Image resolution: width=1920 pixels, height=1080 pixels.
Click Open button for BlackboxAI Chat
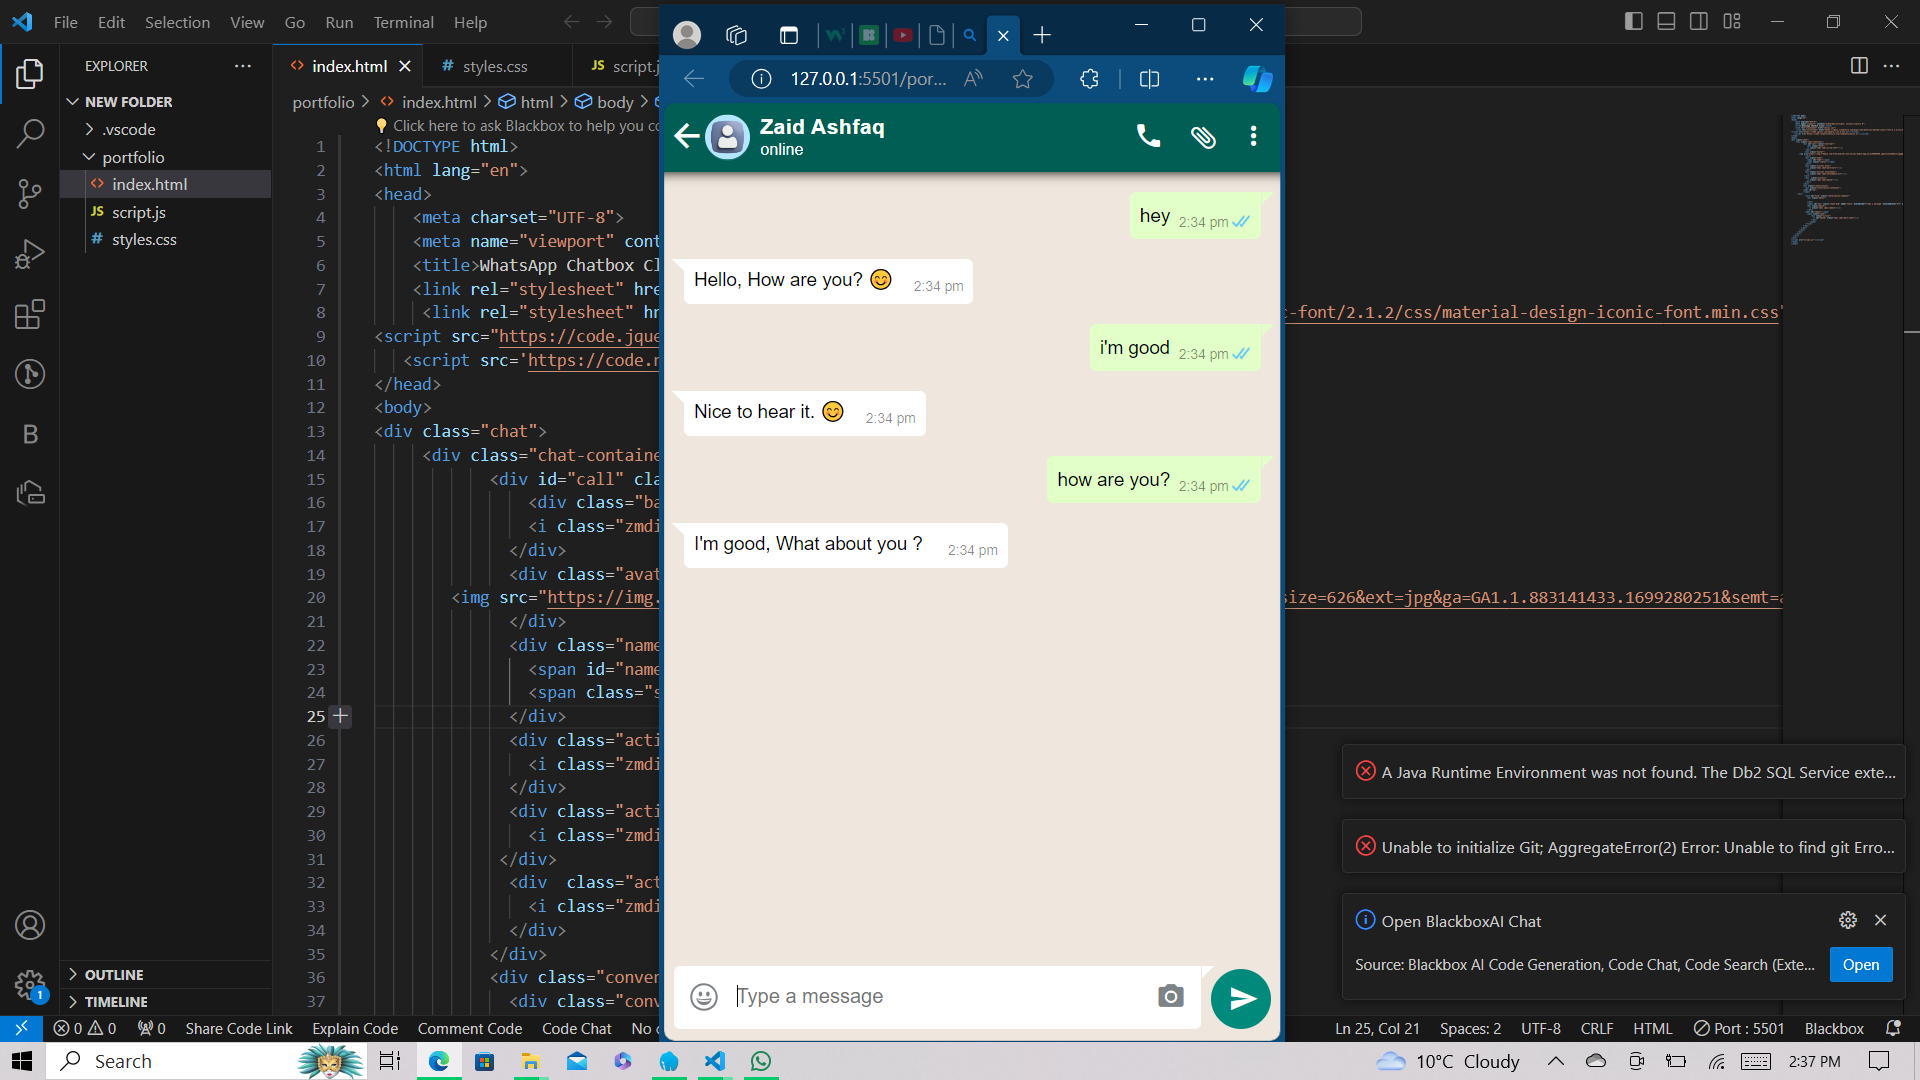1860,965
